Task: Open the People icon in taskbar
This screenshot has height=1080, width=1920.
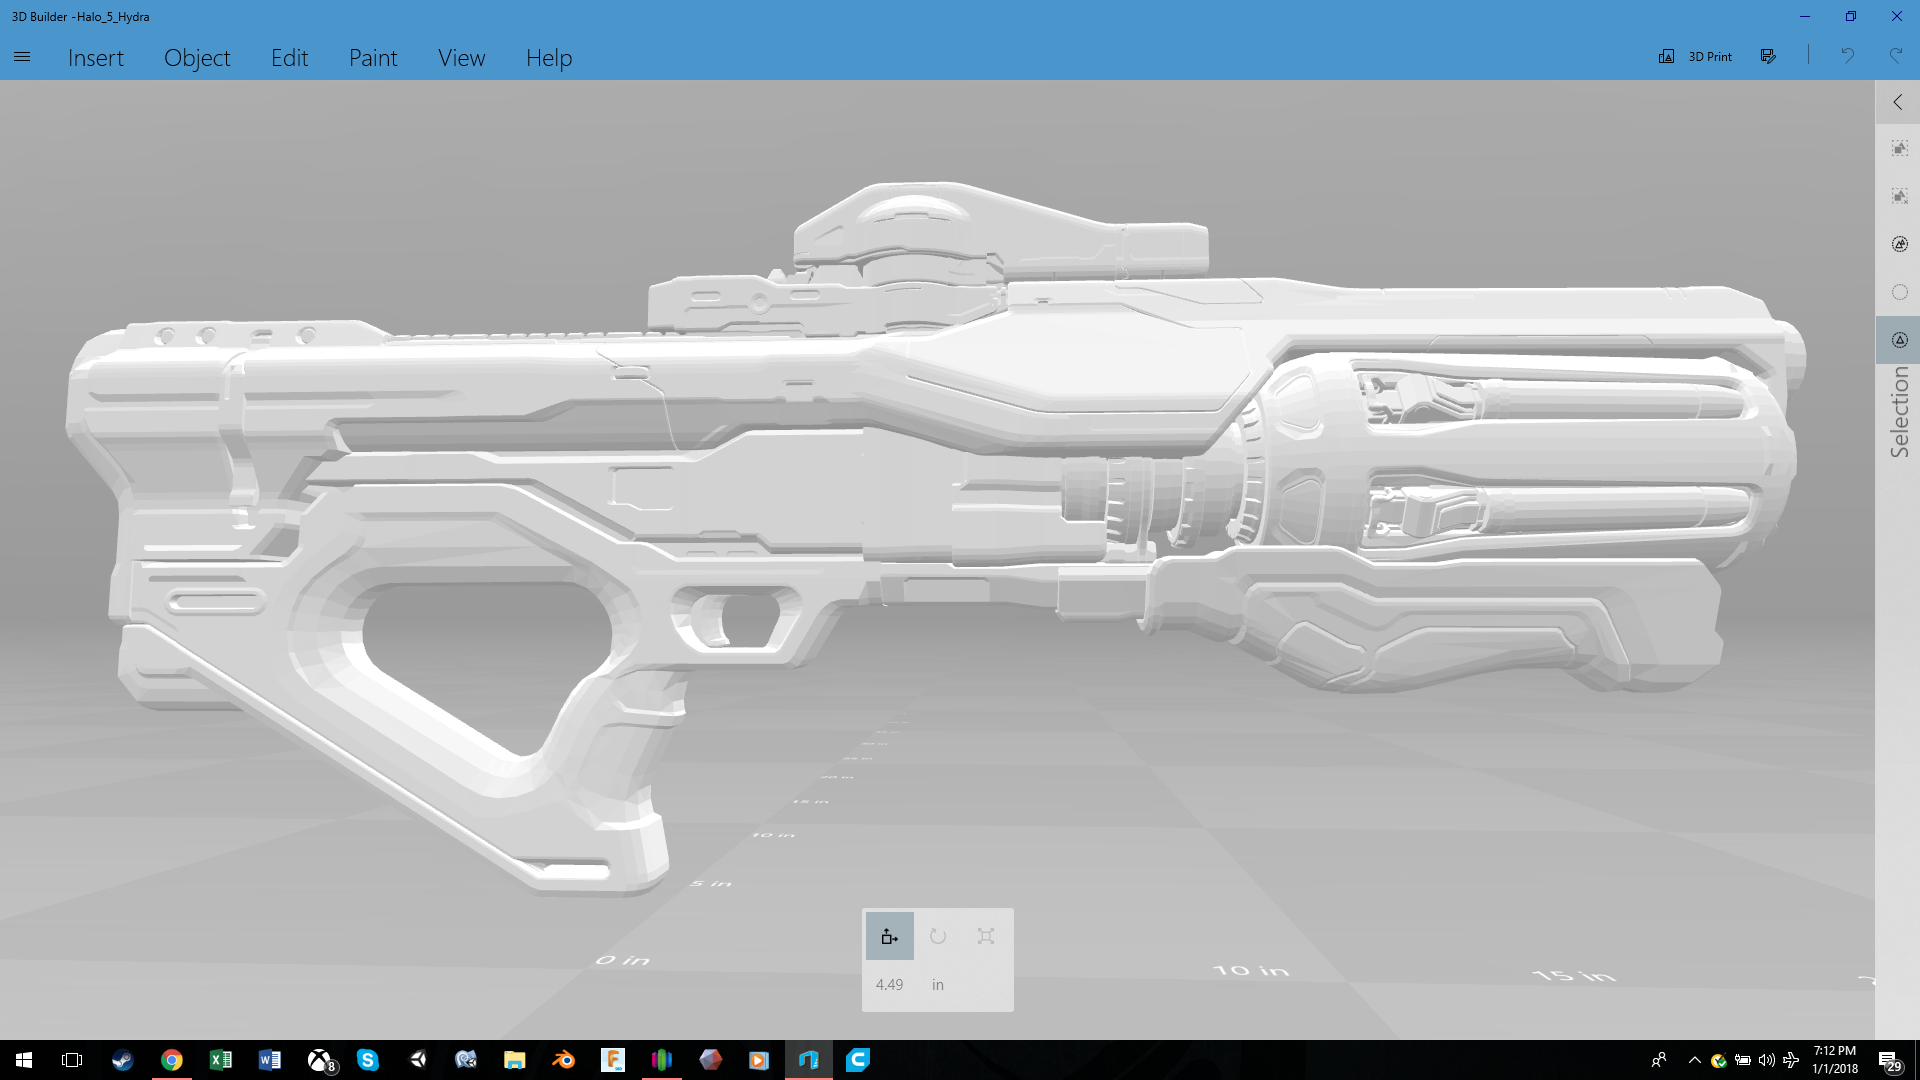Action: coord(1659,1060)
